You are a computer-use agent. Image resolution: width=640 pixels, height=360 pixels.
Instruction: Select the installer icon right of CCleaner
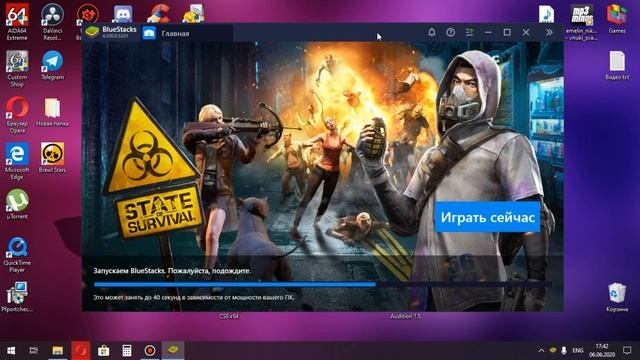(193, 14)
